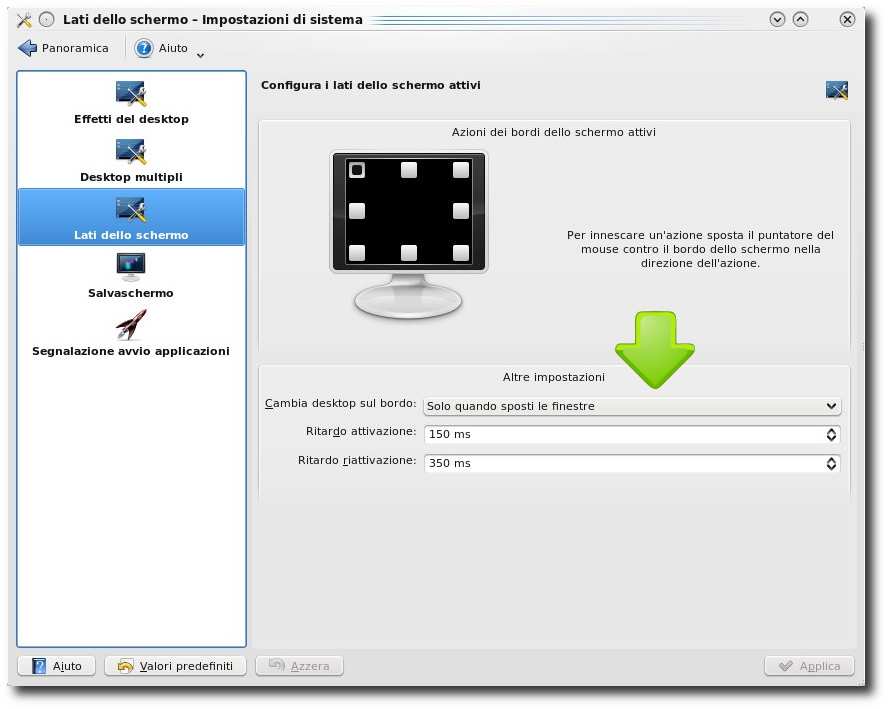Click bottom-right screen corner square

[461, 253]
